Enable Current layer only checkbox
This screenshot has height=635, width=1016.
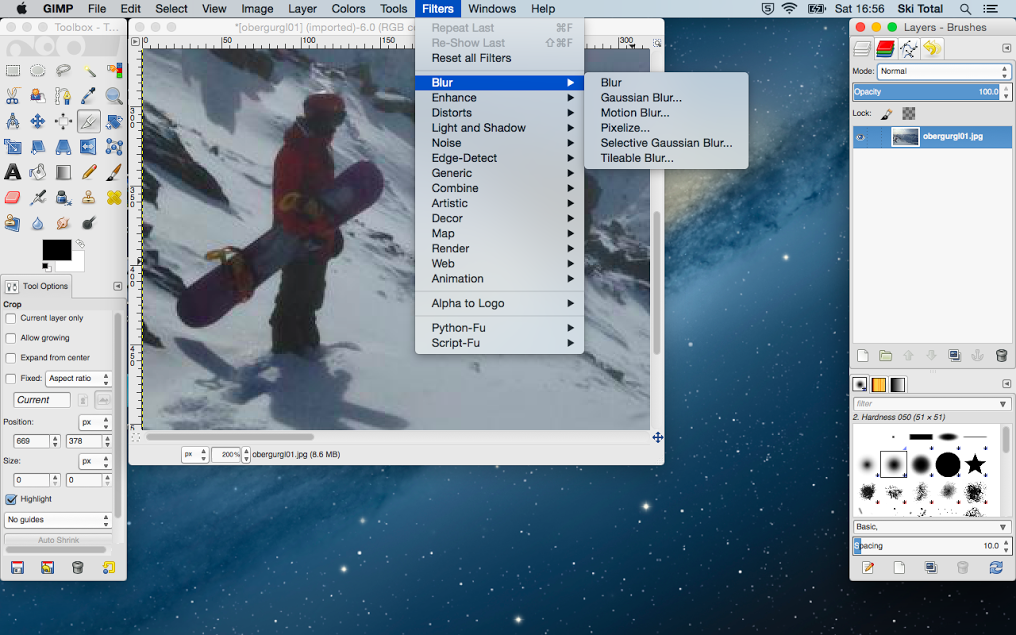11,318
